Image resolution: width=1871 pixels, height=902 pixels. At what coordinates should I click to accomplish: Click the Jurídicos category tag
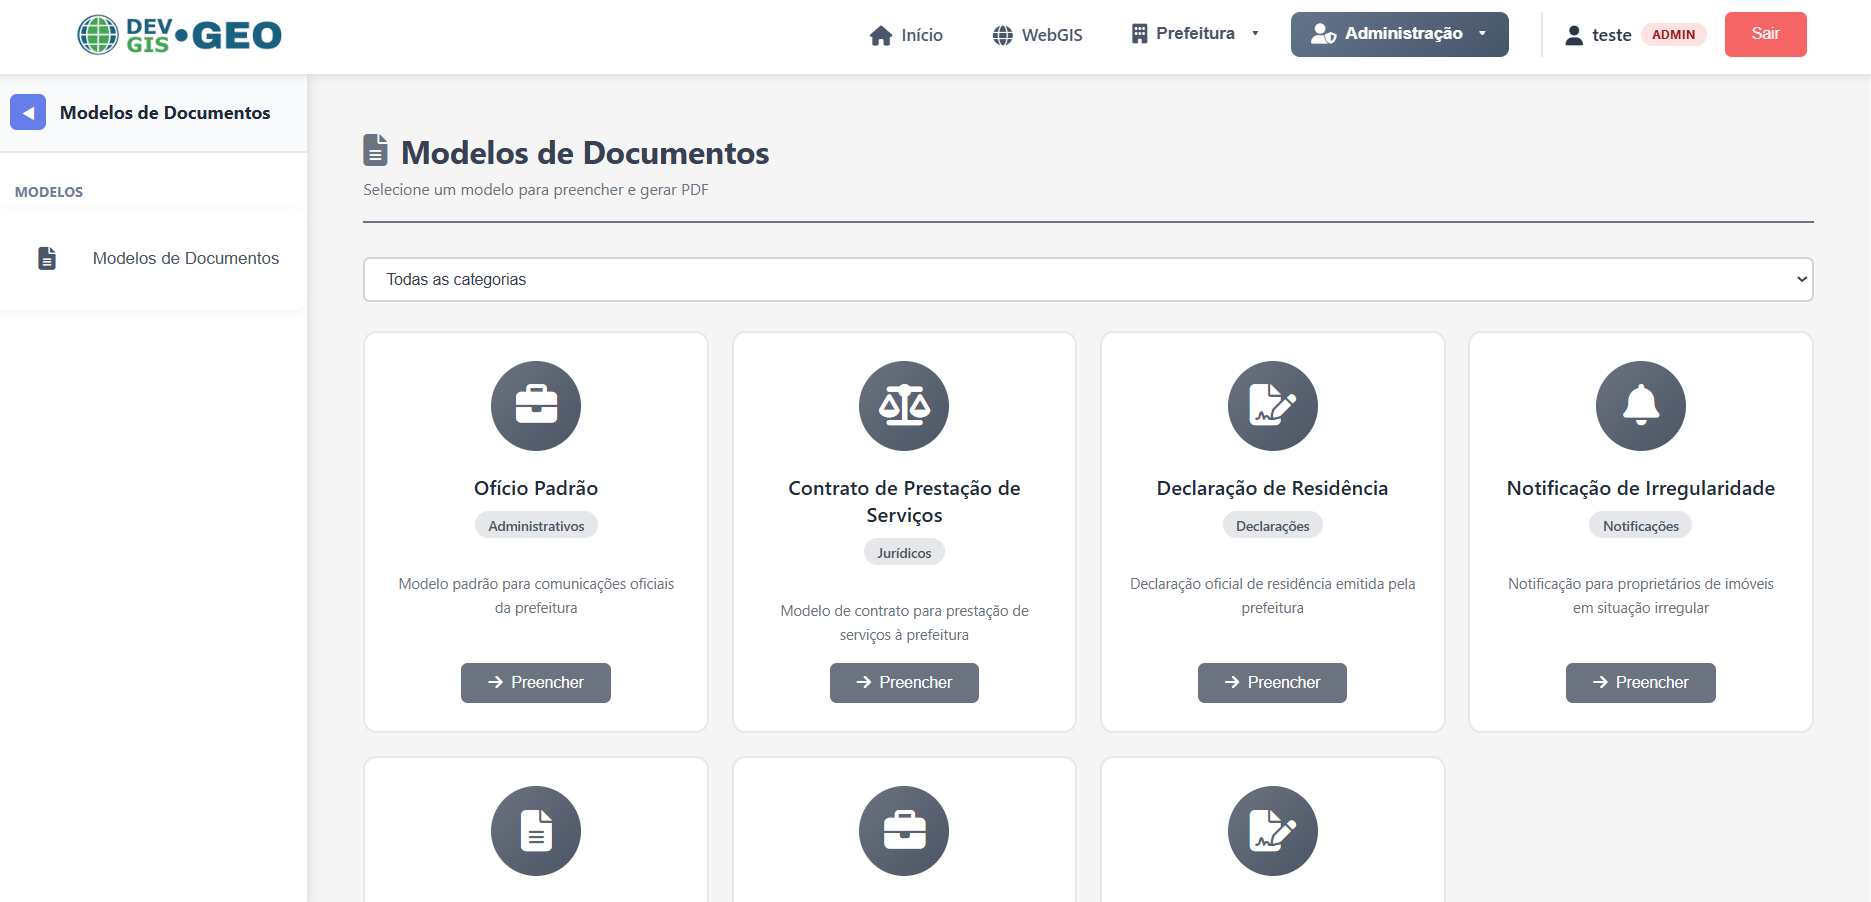click(903, 551)
